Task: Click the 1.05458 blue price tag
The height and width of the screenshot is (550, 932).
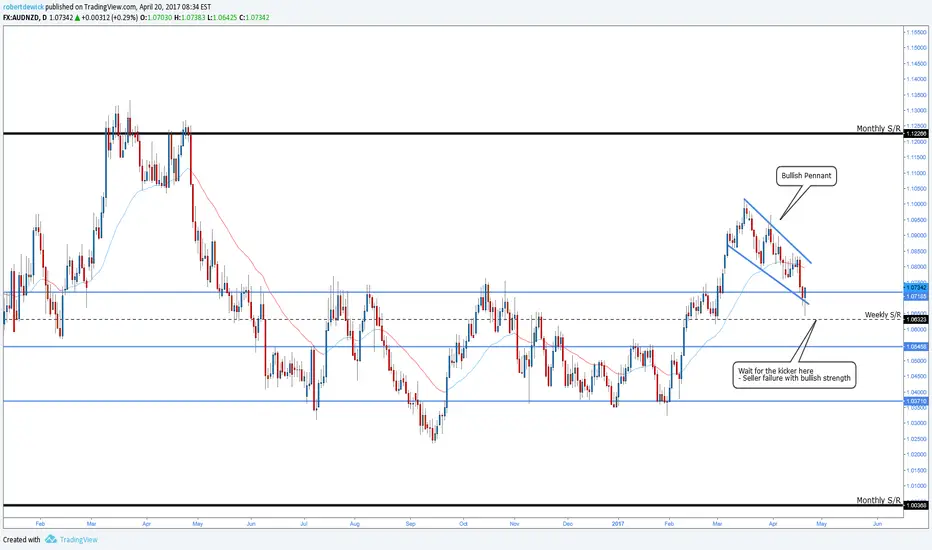Action: (x=916, y=346)
